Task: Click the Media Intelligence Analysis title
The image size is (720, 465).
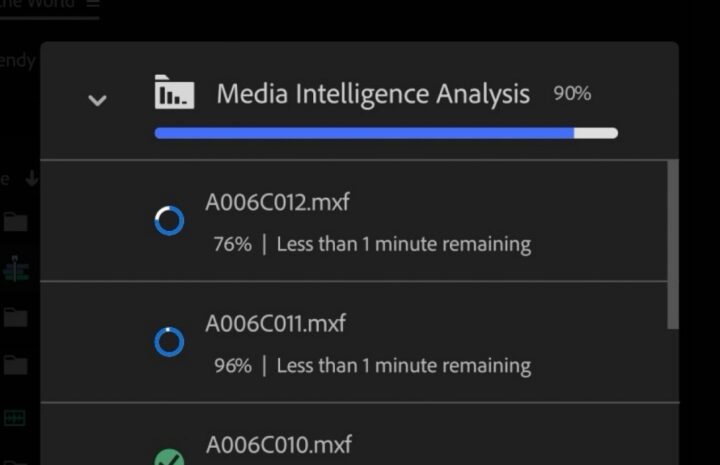Action: (373, 94)
